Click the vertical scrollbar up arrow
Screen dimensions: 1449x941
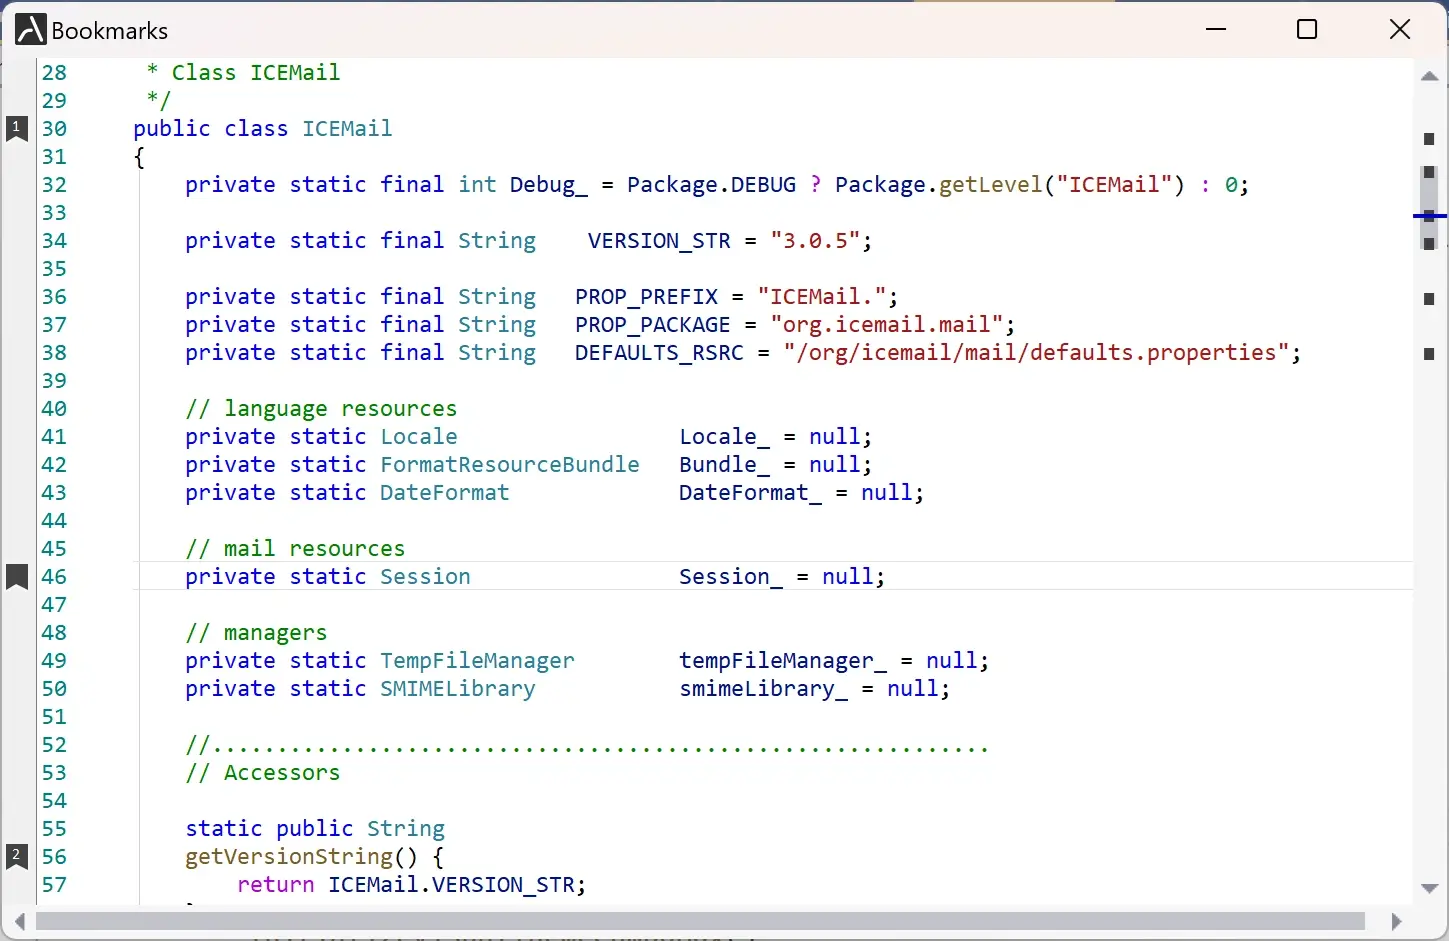pos(1429,76)
